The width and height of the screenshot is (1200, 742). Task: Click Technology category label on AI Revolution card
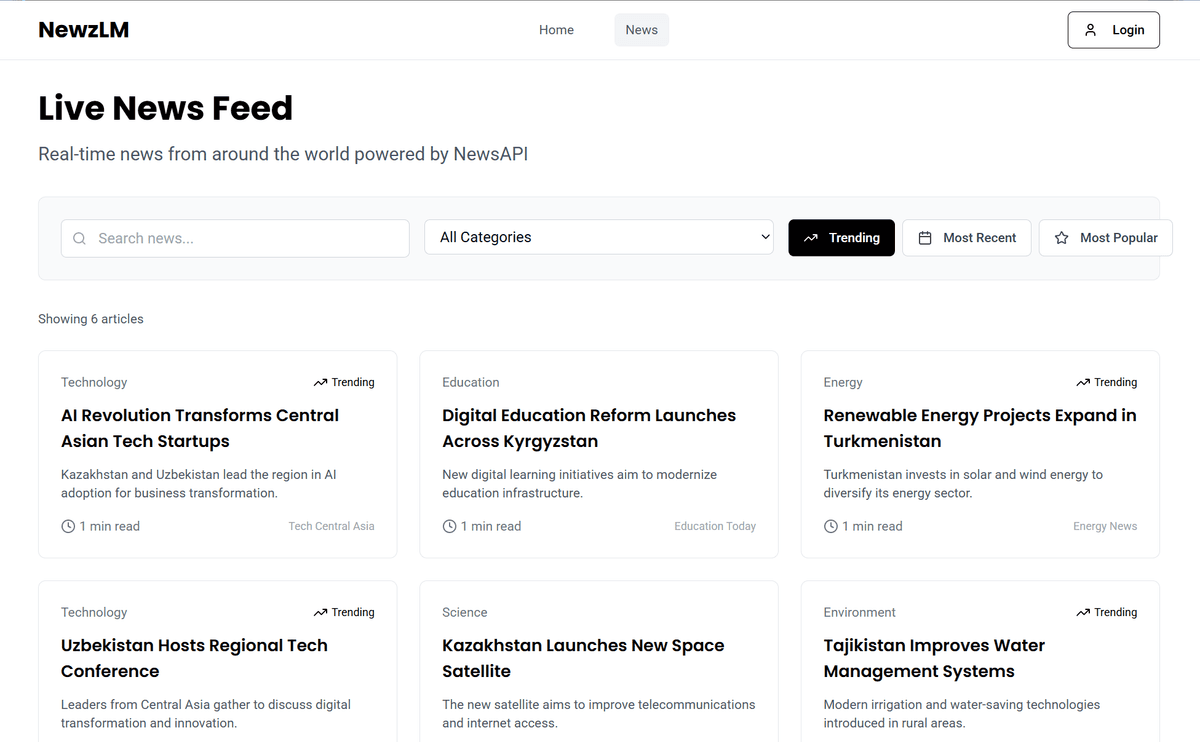click(94, 382)
